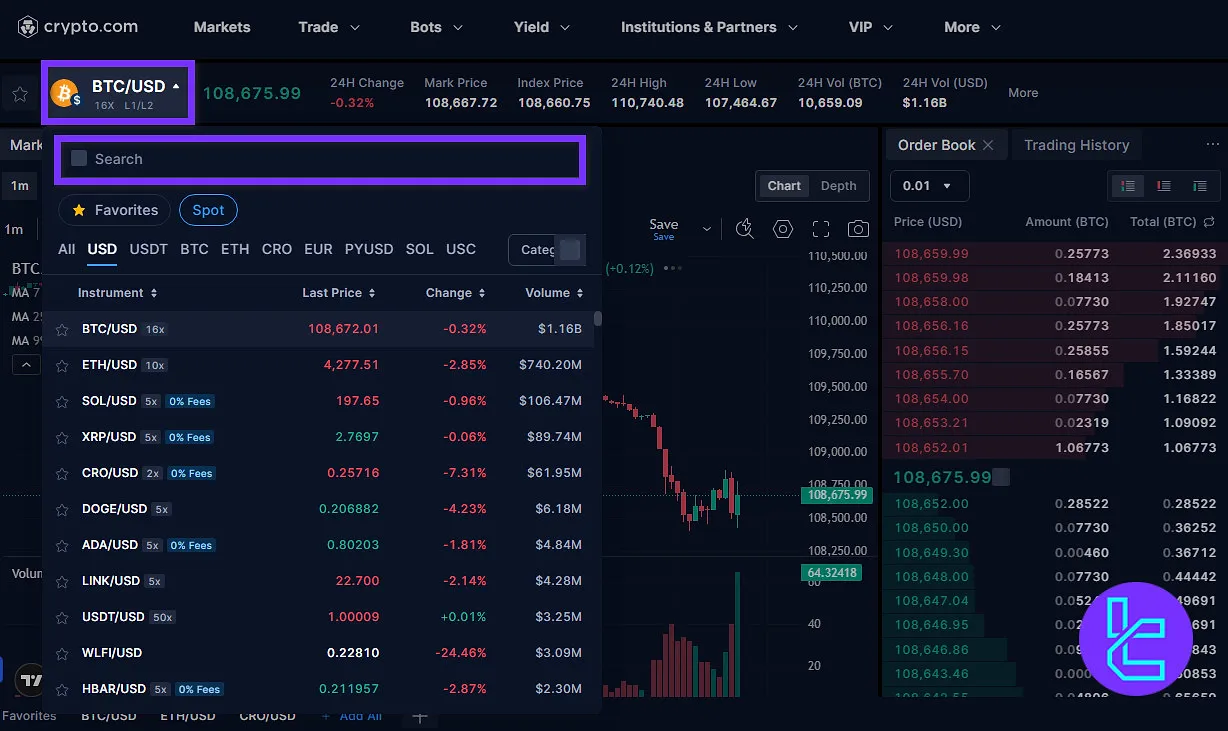Open the Category filter dropdown
The height and width of the screenshot is (731, 1228).
[546, 249]
